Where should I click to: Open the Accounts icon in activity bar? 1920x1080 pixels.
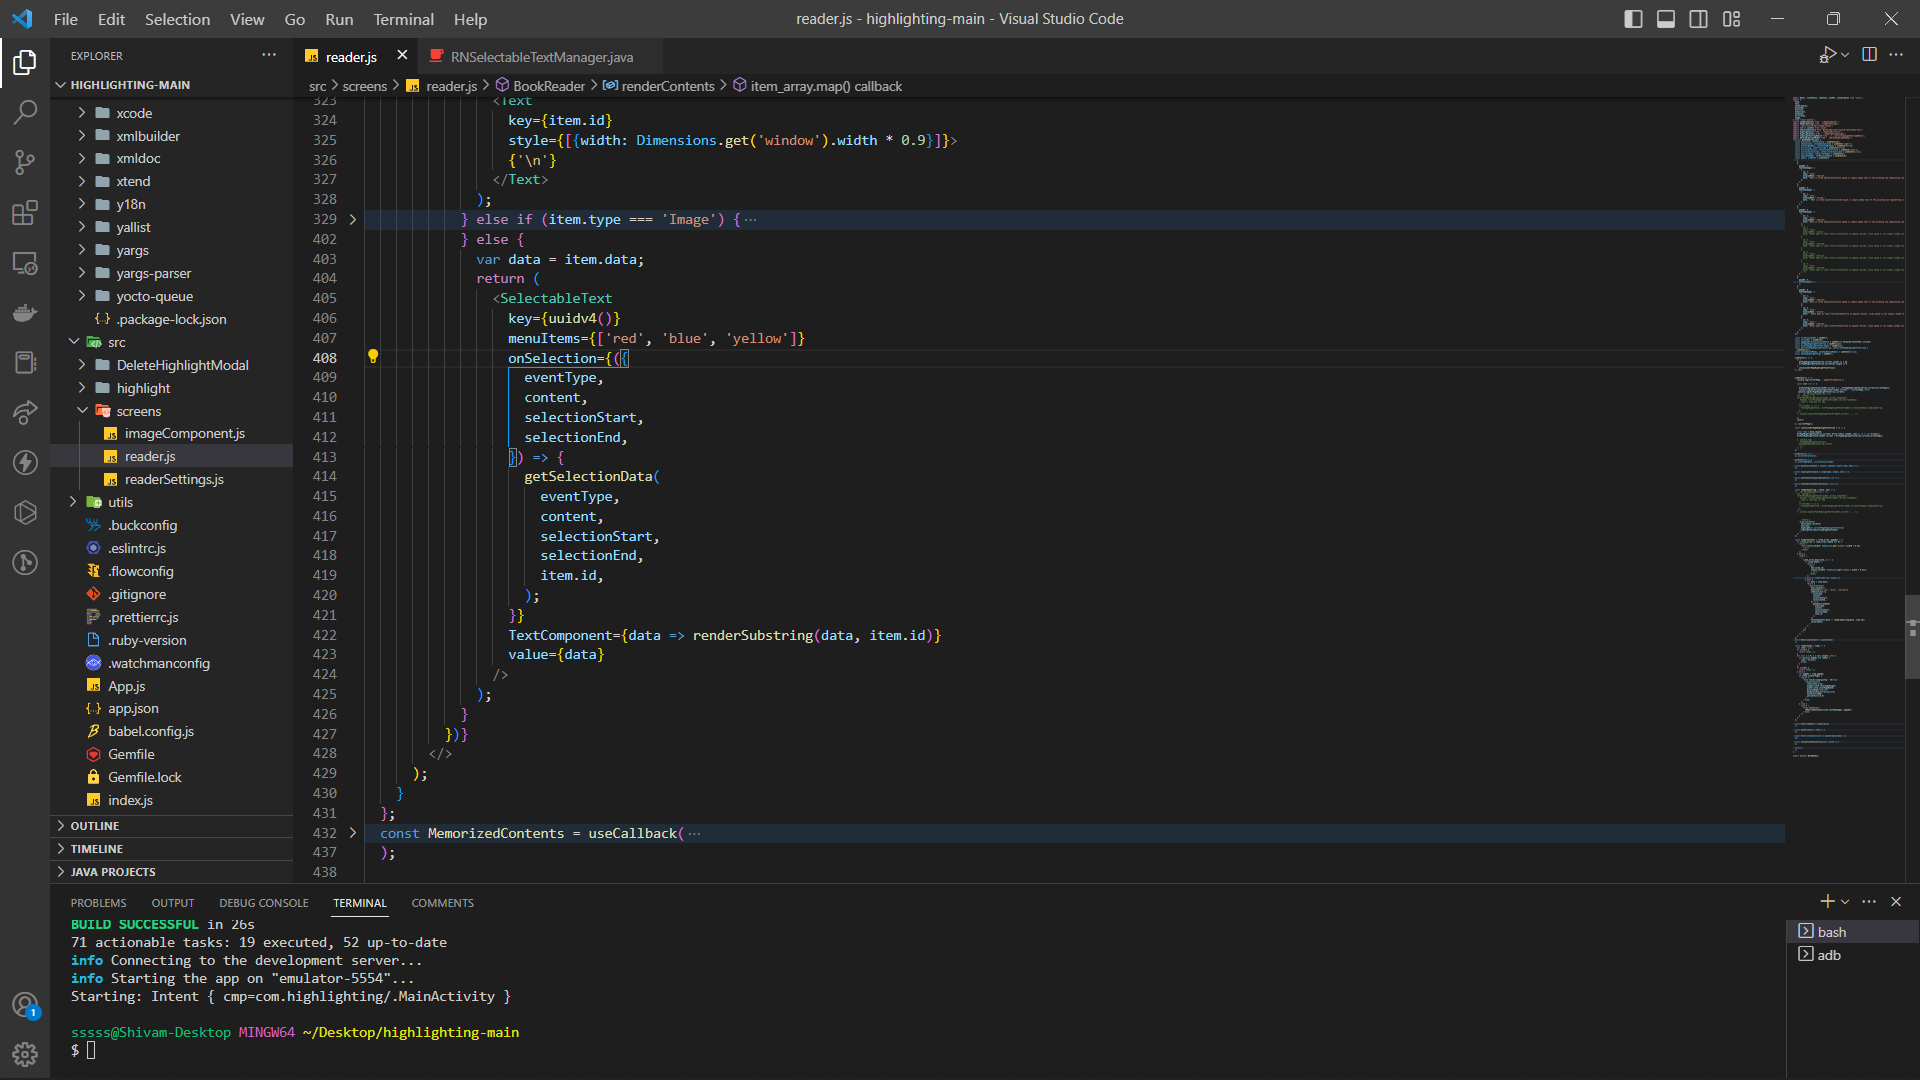point(25,1005)
